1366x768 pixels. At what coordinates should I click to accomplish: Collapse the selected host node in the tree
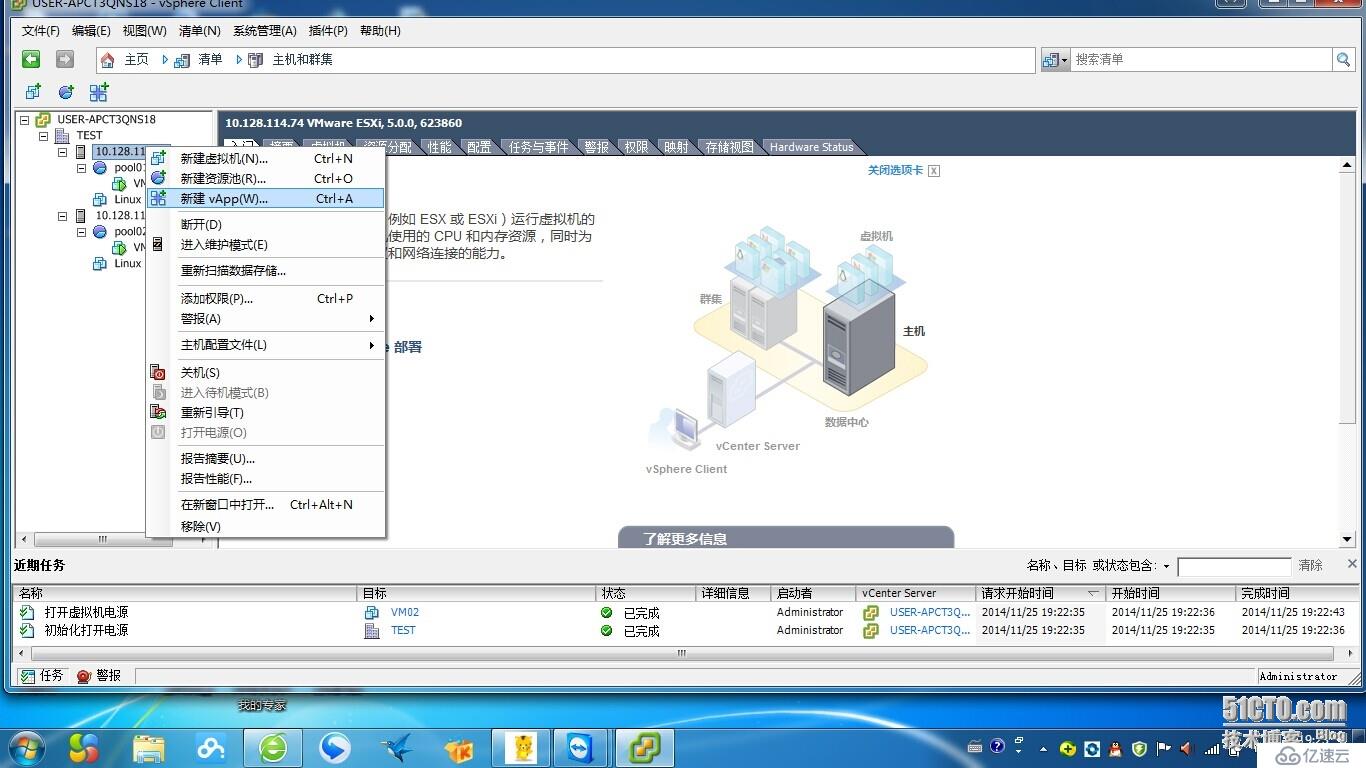[63, 152]
